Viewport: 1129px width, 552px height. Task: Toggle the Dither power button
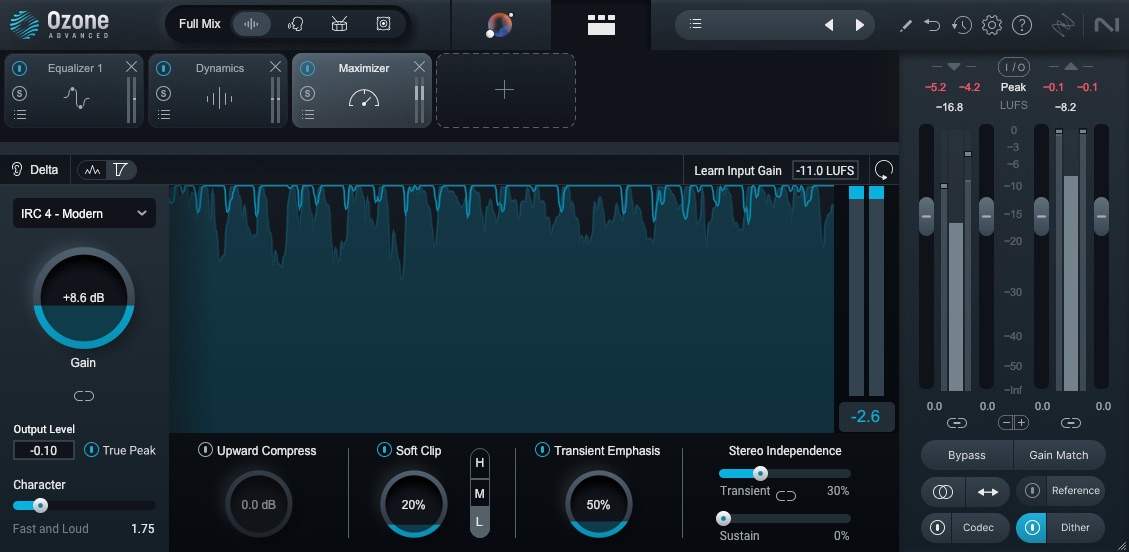[1032, 528]
